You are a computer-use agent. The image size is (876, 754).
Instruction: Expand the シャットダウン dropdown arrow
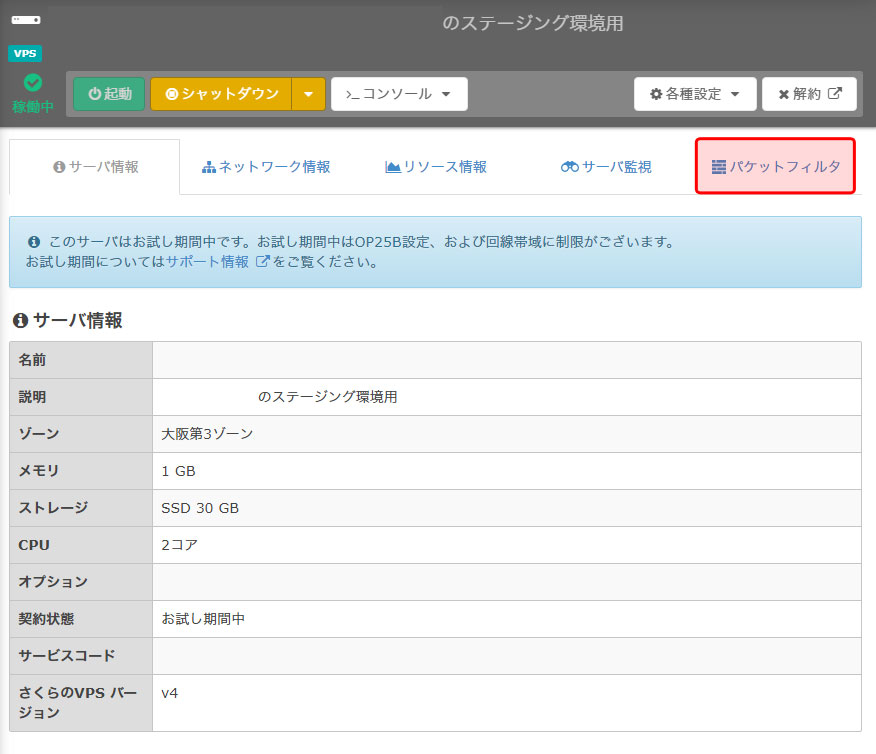308,94
